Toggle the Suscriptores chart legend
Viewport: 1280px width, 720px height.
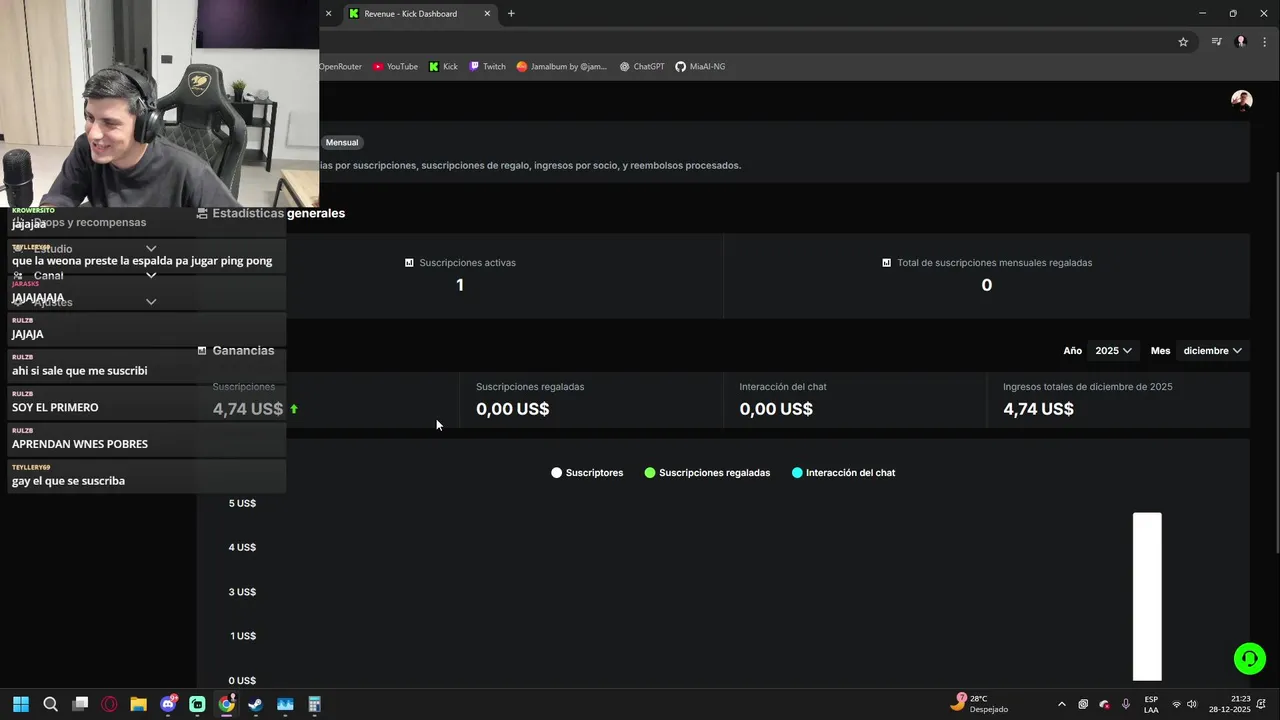coord(587,473)
